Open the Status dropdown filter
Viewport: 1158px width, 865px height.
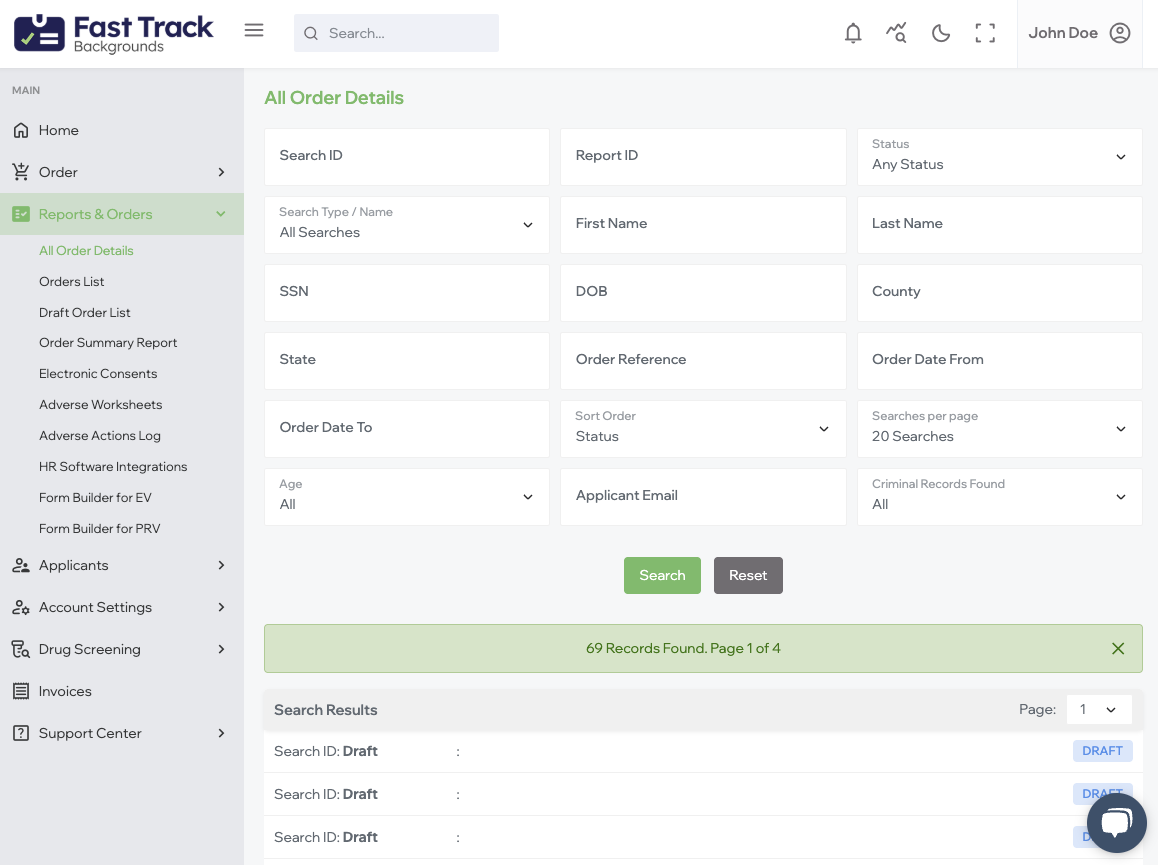point(999,157)
